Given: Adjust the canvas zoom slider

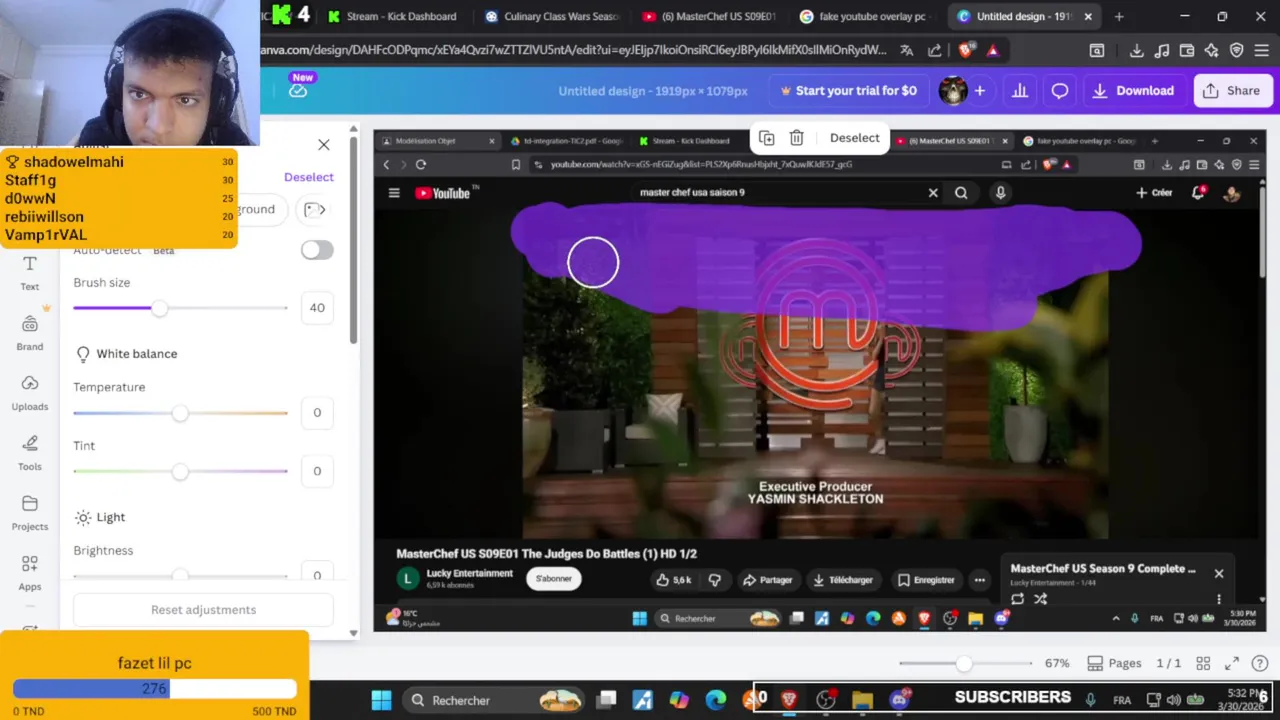Looking at the screenshot, I should [x=965, y=663].
